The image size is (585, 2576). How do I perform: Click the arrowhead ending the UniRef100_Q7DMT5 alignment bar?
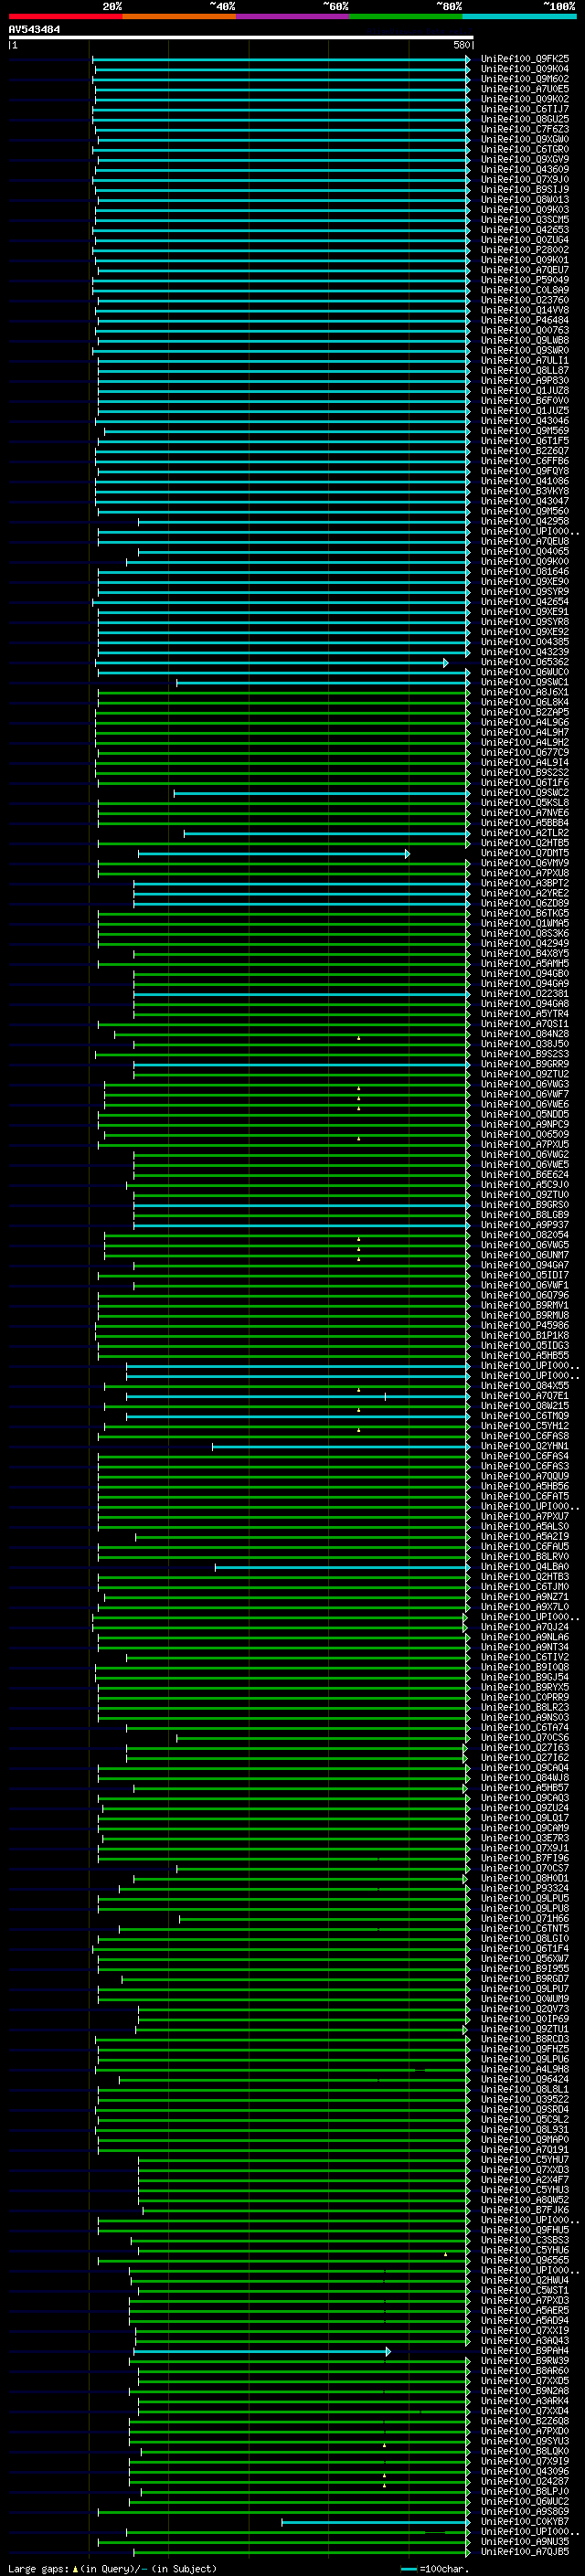[x=407, y=854]
